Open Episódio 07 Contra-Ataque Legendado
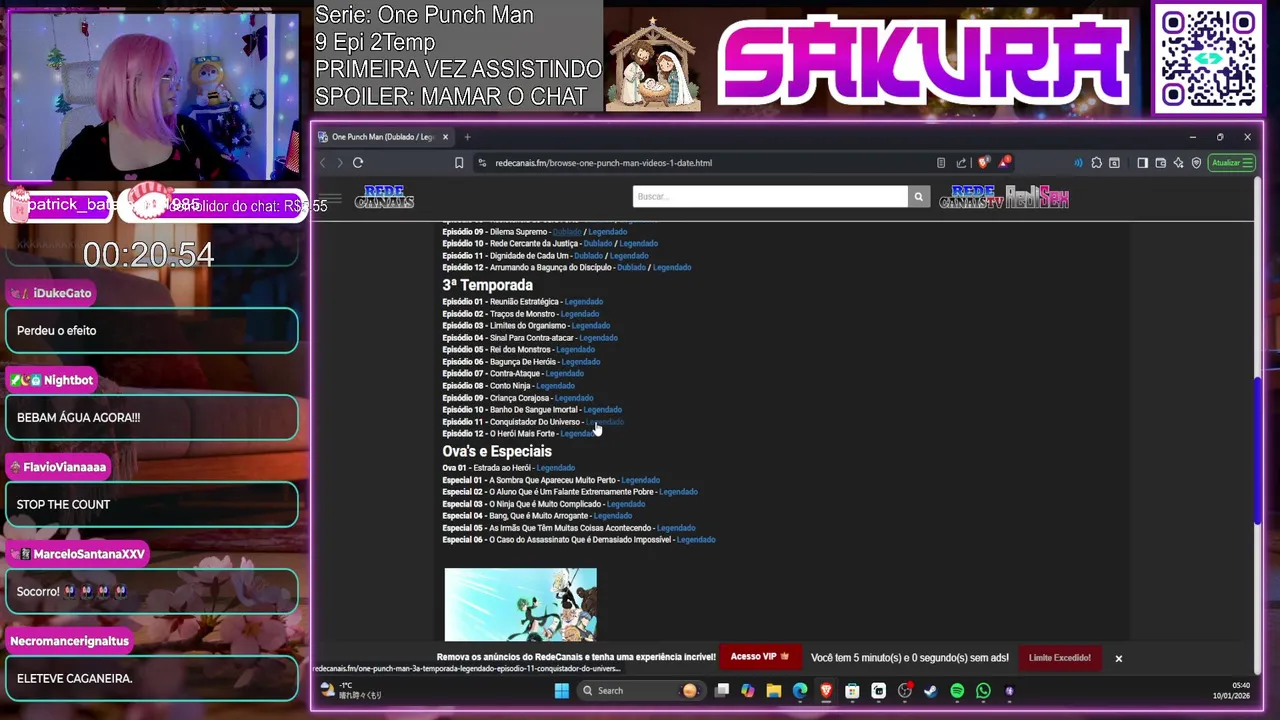This screenshot has width=1280, height=720. (x=564, y=374)
